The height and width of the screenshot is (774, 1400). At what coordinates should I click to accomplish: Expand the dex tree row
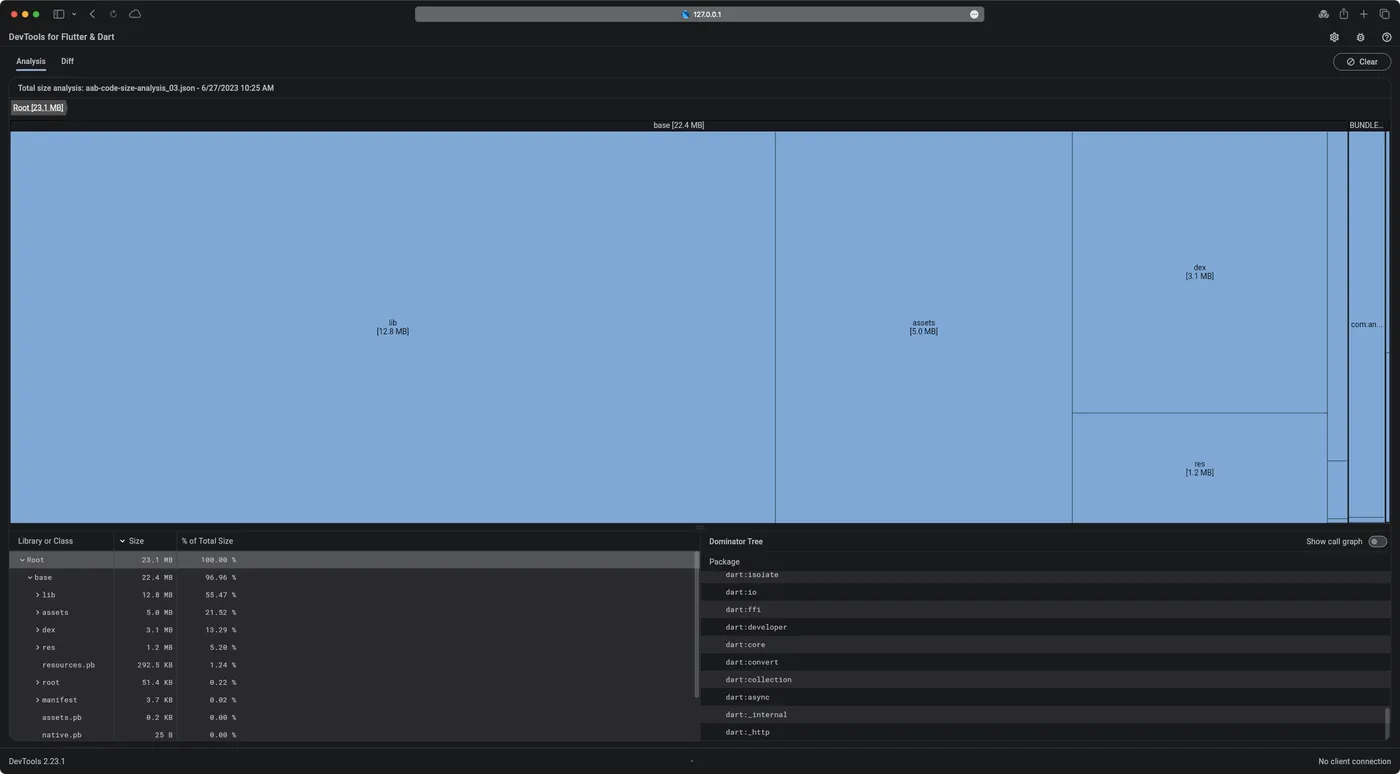click(x=38, y=630)
